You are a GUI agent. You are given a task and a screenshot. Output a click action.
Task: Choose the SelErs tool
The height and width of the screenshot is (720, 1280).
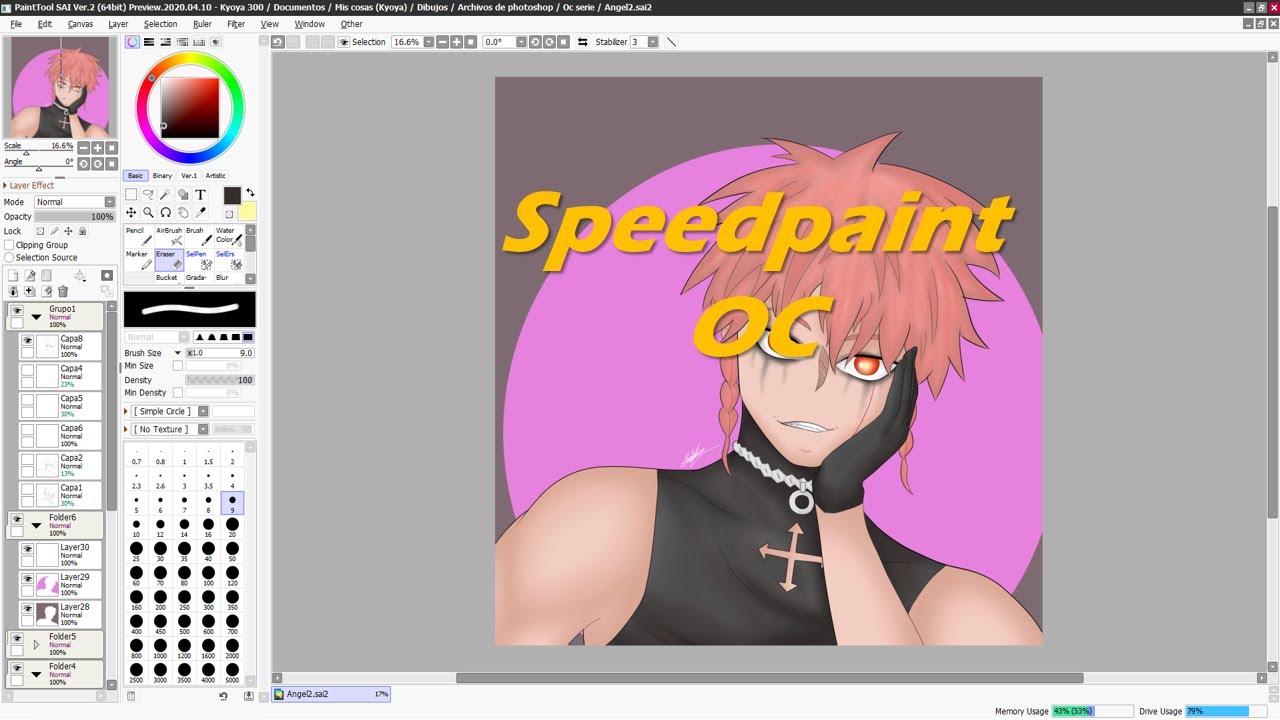pos(229,260)
